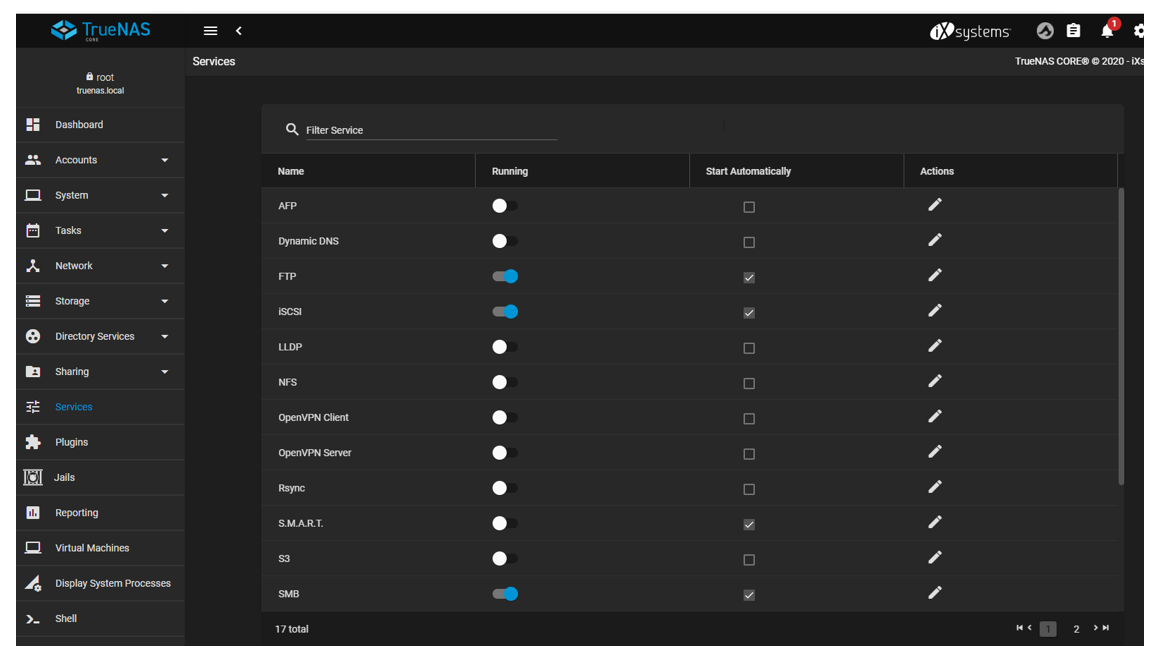Edit the iSCSI service configuration
The height and width of the screenshot is (657, 1157).
(x=935, y=311)
